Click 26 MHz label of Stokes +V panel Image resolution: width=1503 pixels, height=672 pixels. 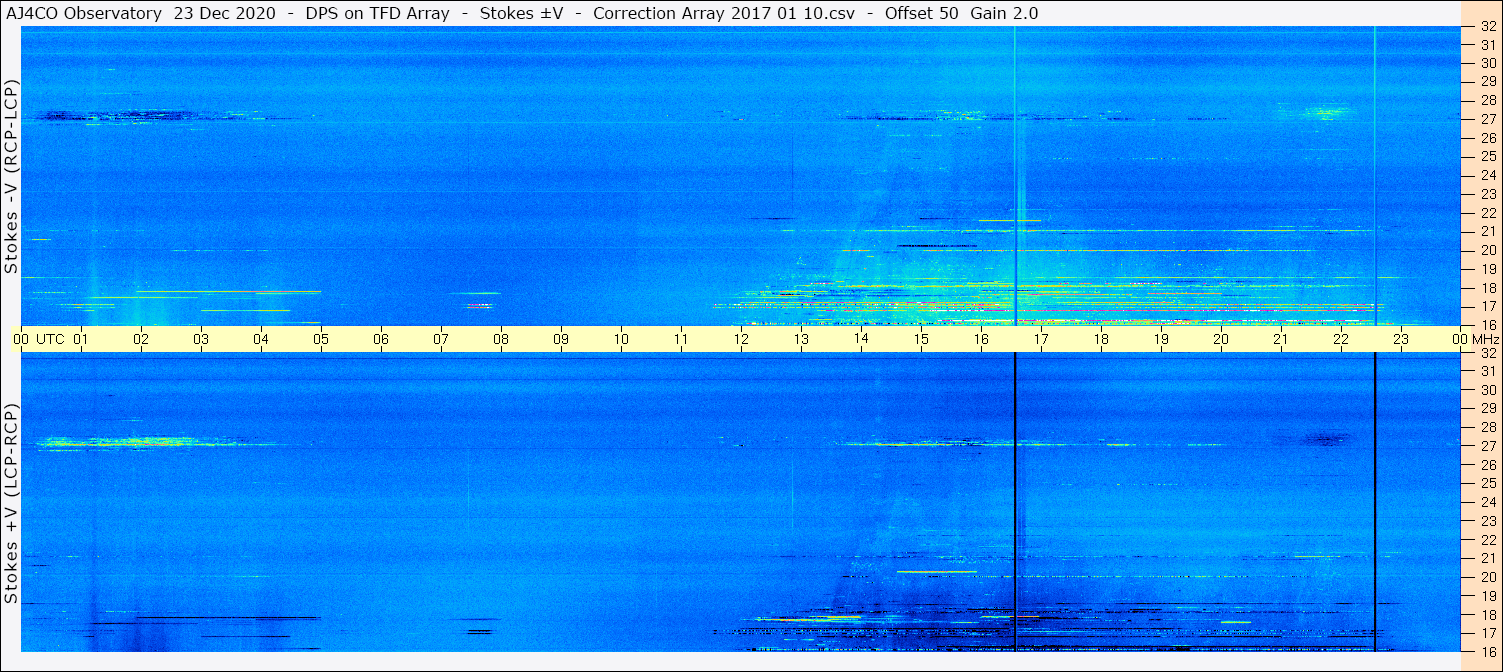(x=1488, y=464)
